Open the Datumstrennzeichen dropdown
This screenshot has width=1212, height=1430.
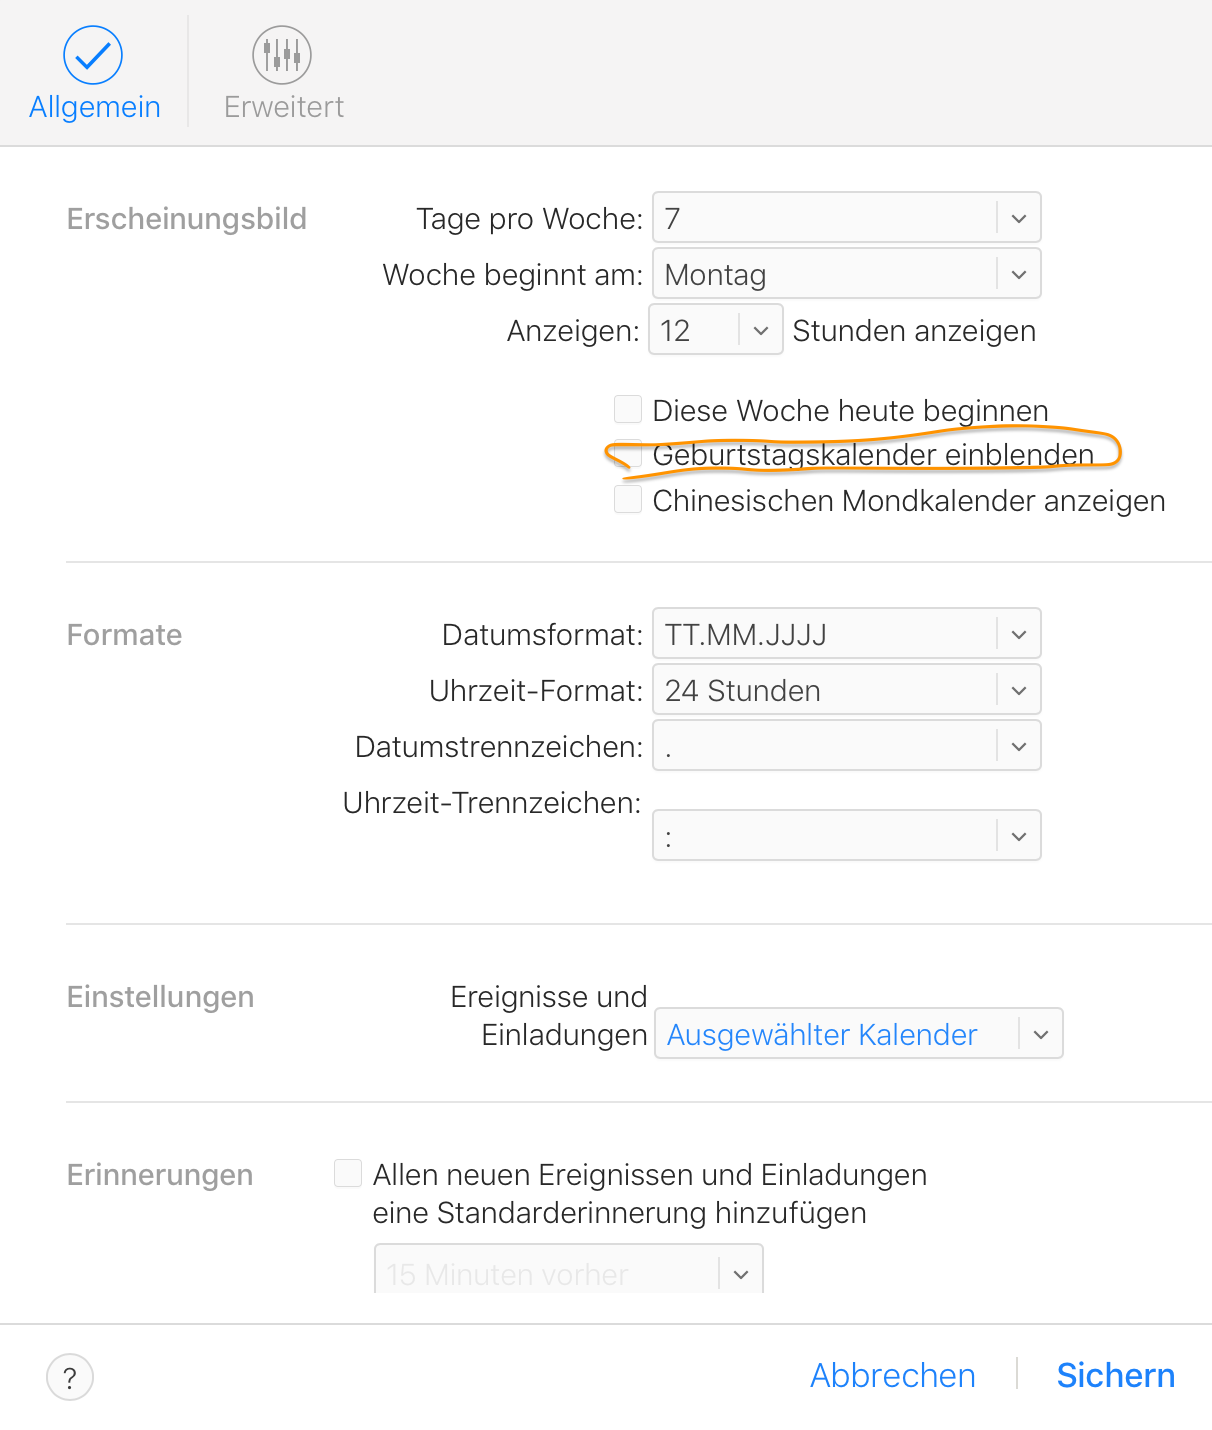pyautogui.click(x=846, y=746)
